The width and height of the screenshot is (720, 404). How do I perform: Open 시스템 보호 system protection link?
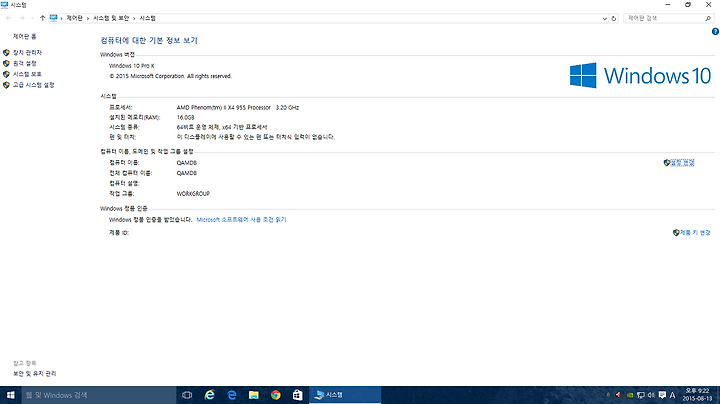[x=27, y=74]
